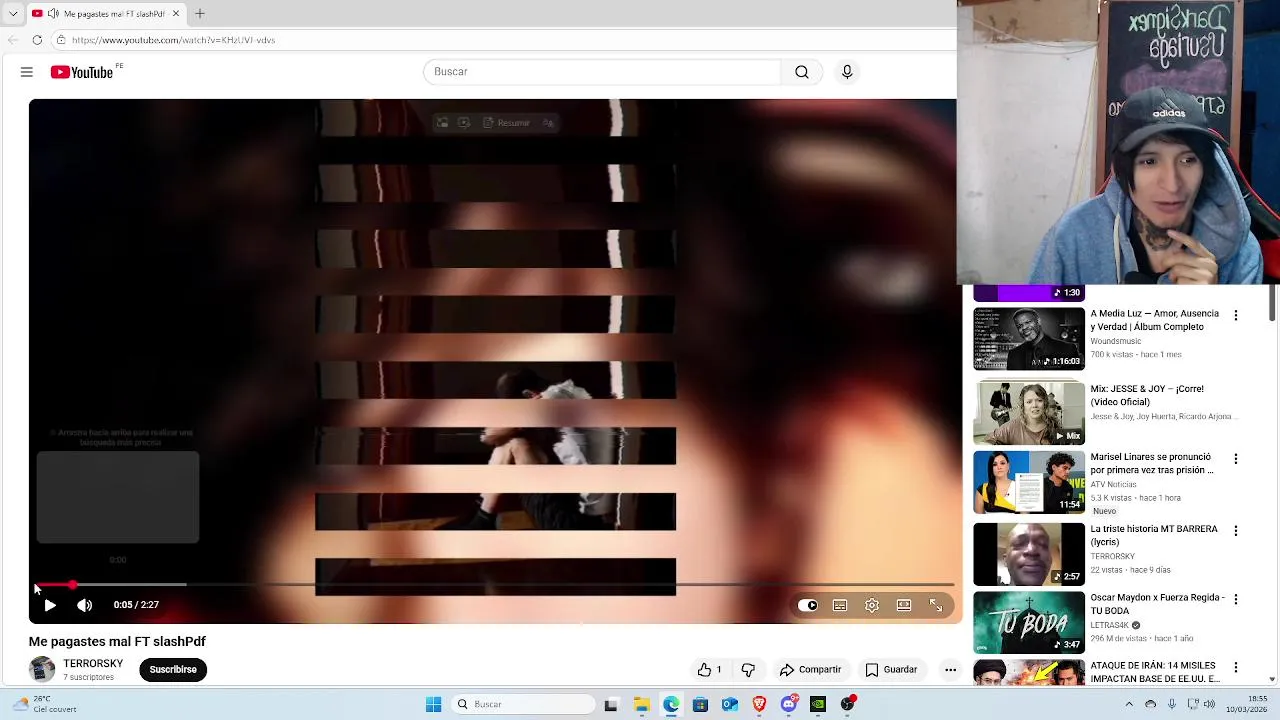Click the ATV Noticias channel name
The height and width of the screenshot is (720, 1280).
[x=1113, y=484]
